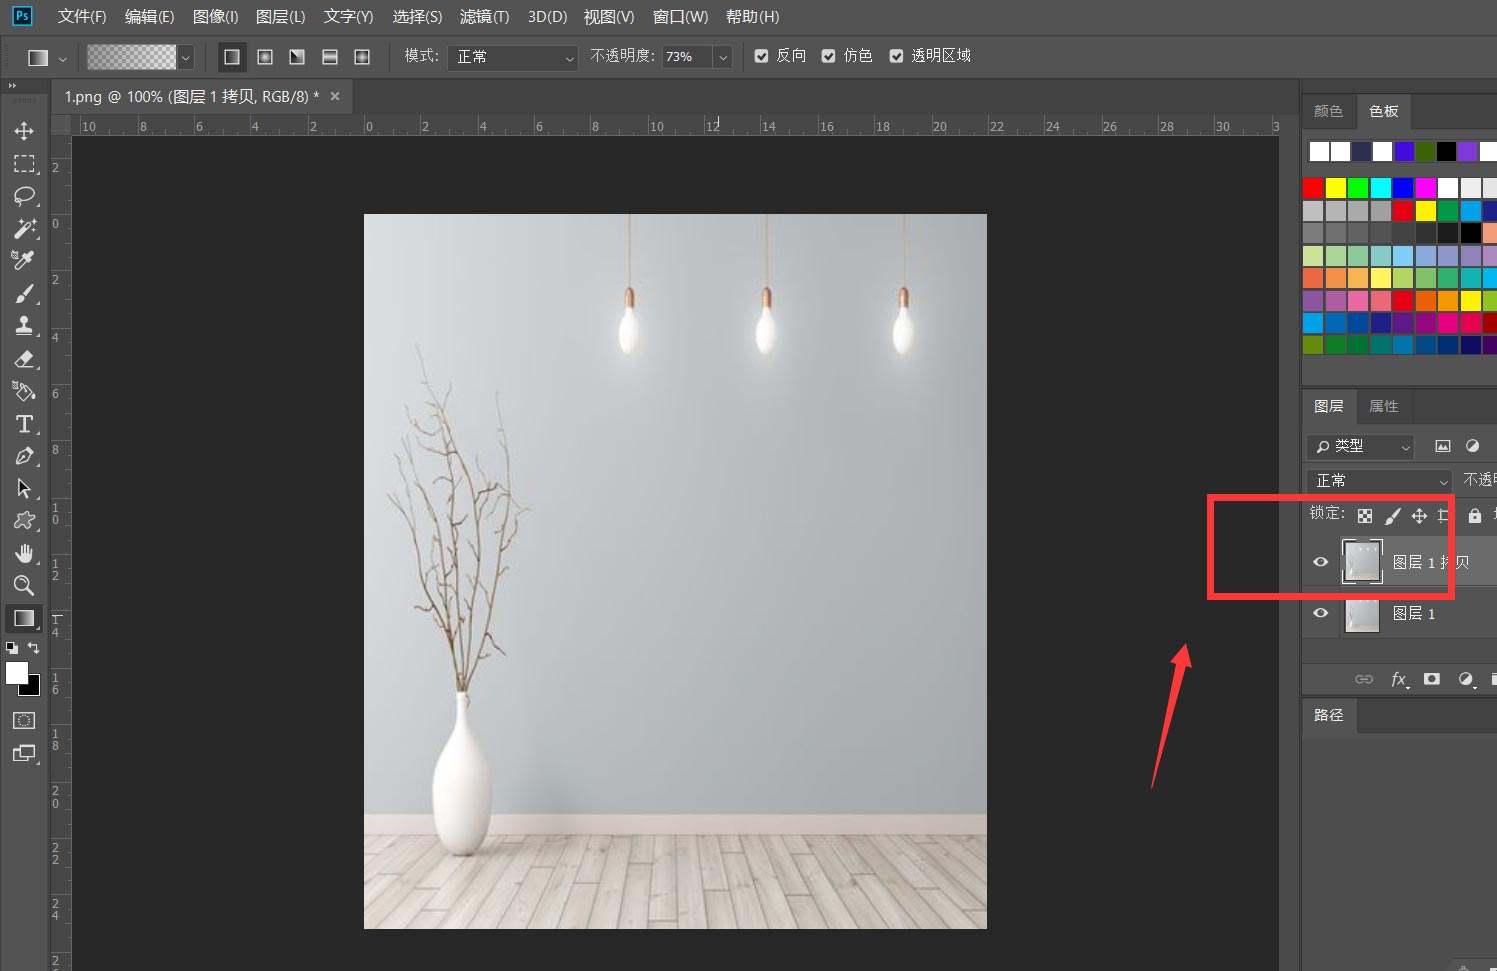The image size is (1497, 971).
Task: Click the layer fx effects button
Action: click(1399, 679)
